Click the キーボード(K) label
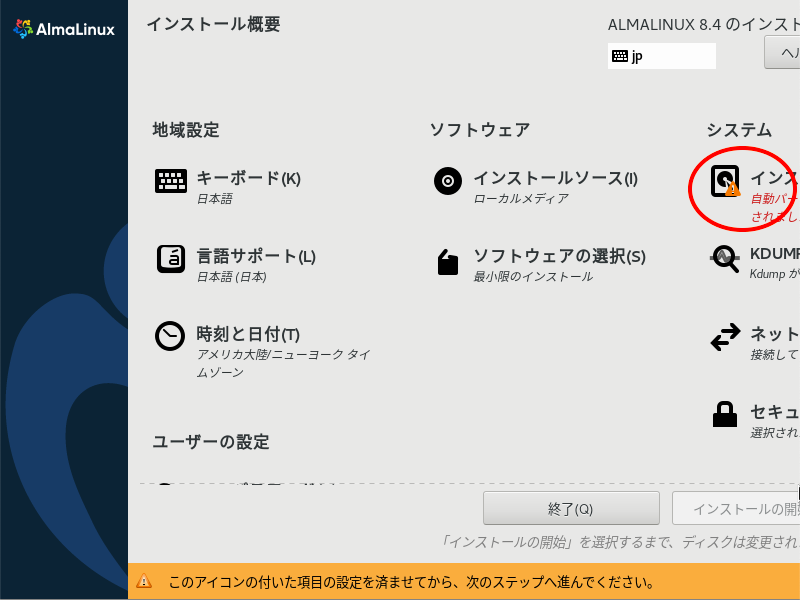This screenshot has width=800, height=600. pyautogui.click(x=248, y=178)
